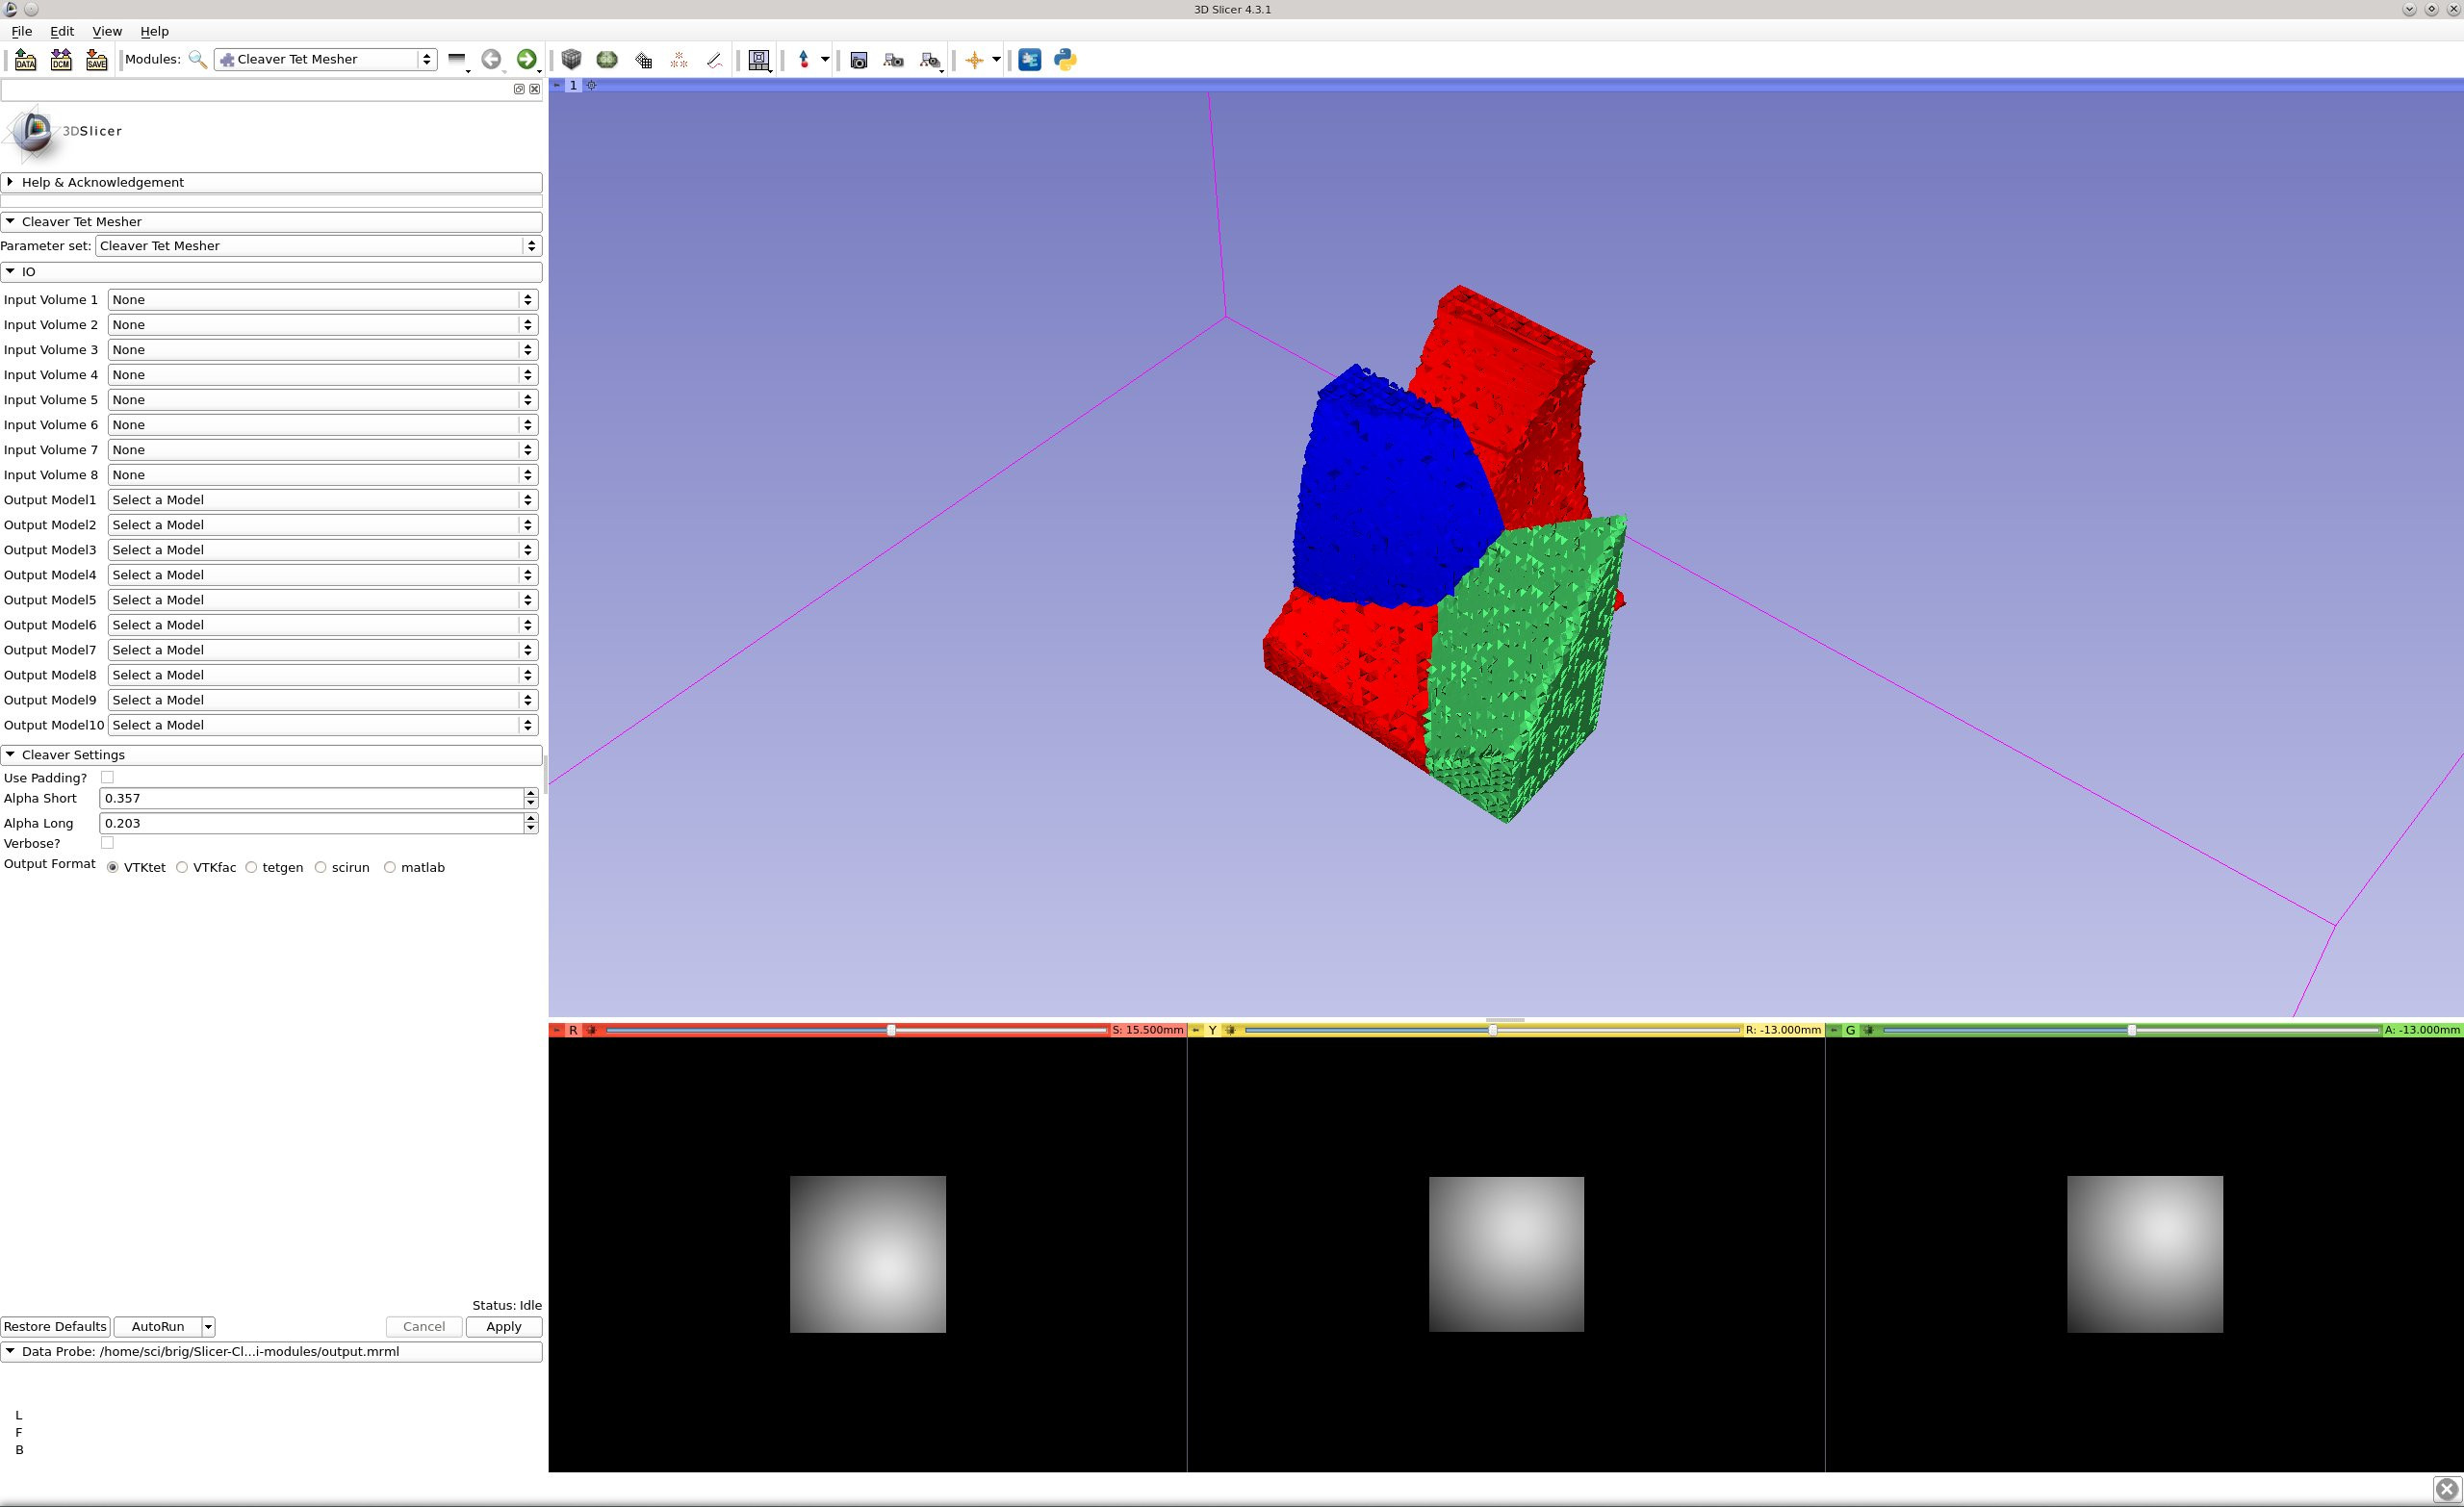The width and height of the screenshot is (2464, 1507).
Task: Enable the Verbose checkbox
Action: click(x=107, y=843)
